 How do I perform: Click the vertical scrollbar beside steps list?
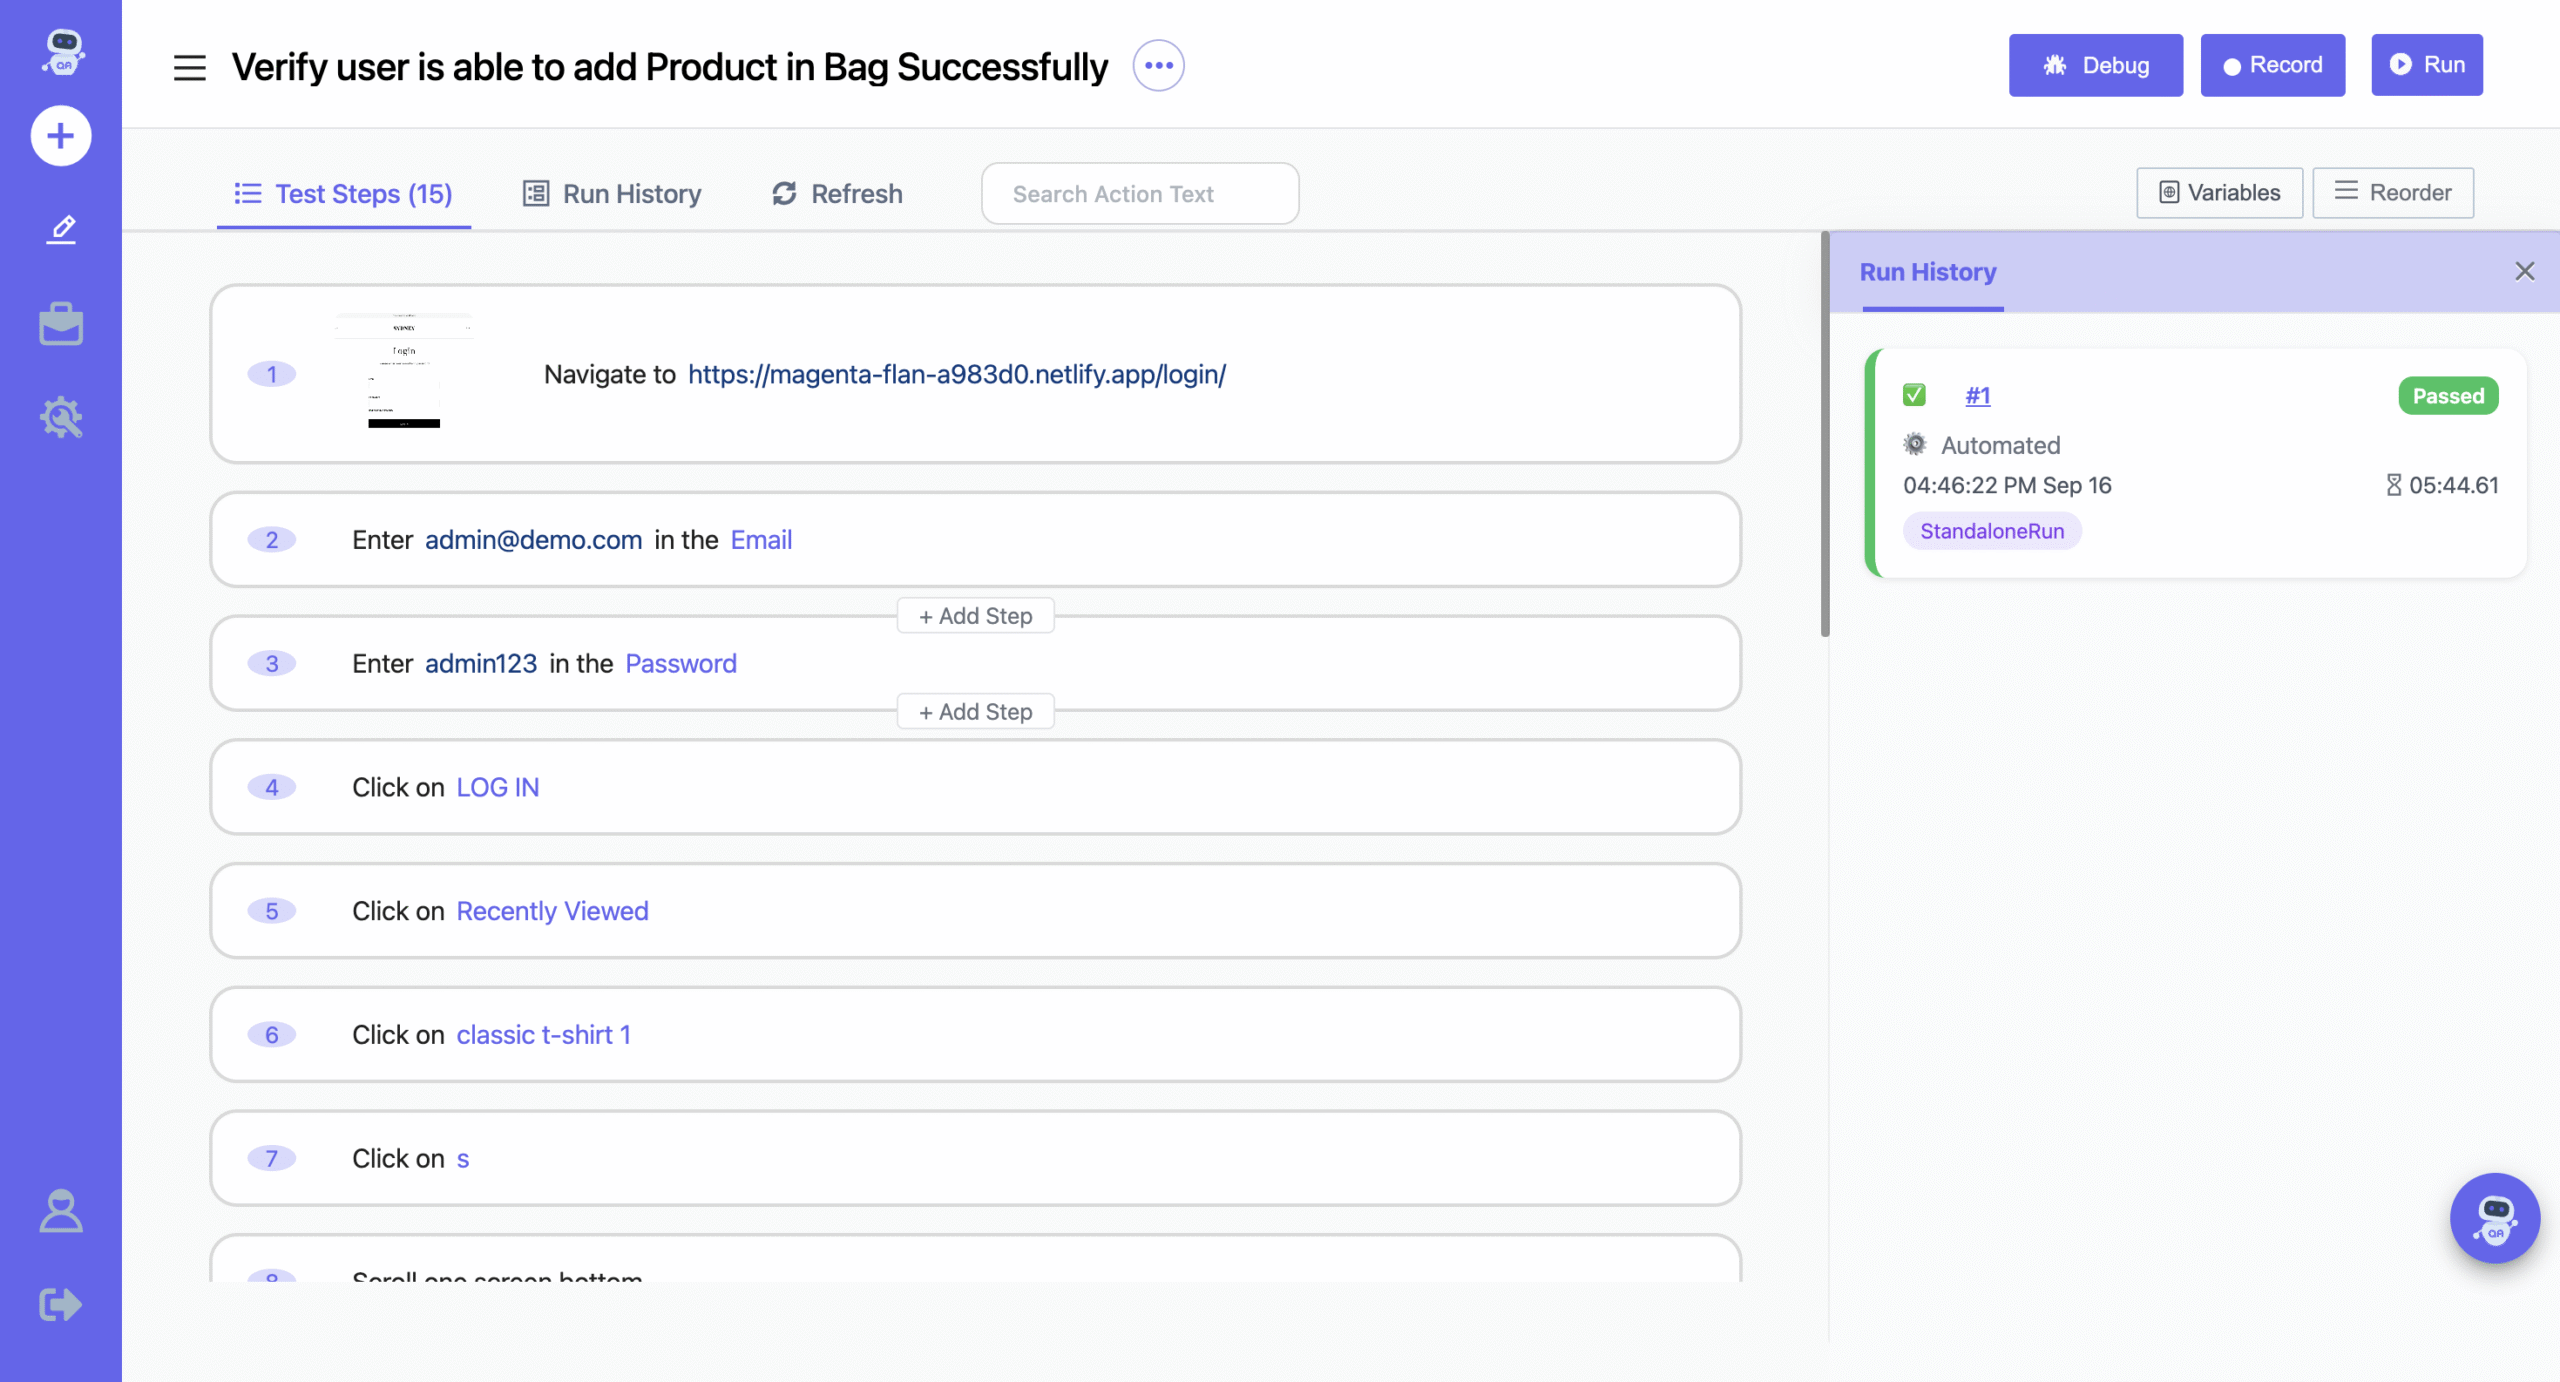point(1825,435)
